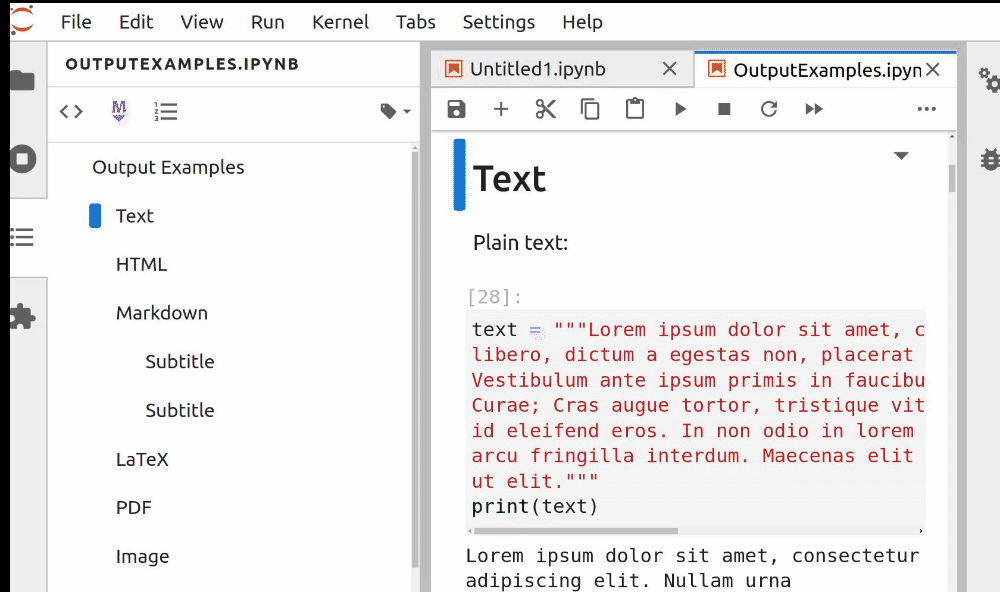Open the Table of Contents sidebar icon
Image resolution: width=1000 pixels, height=592 pixels.
(x=22, y=237)
